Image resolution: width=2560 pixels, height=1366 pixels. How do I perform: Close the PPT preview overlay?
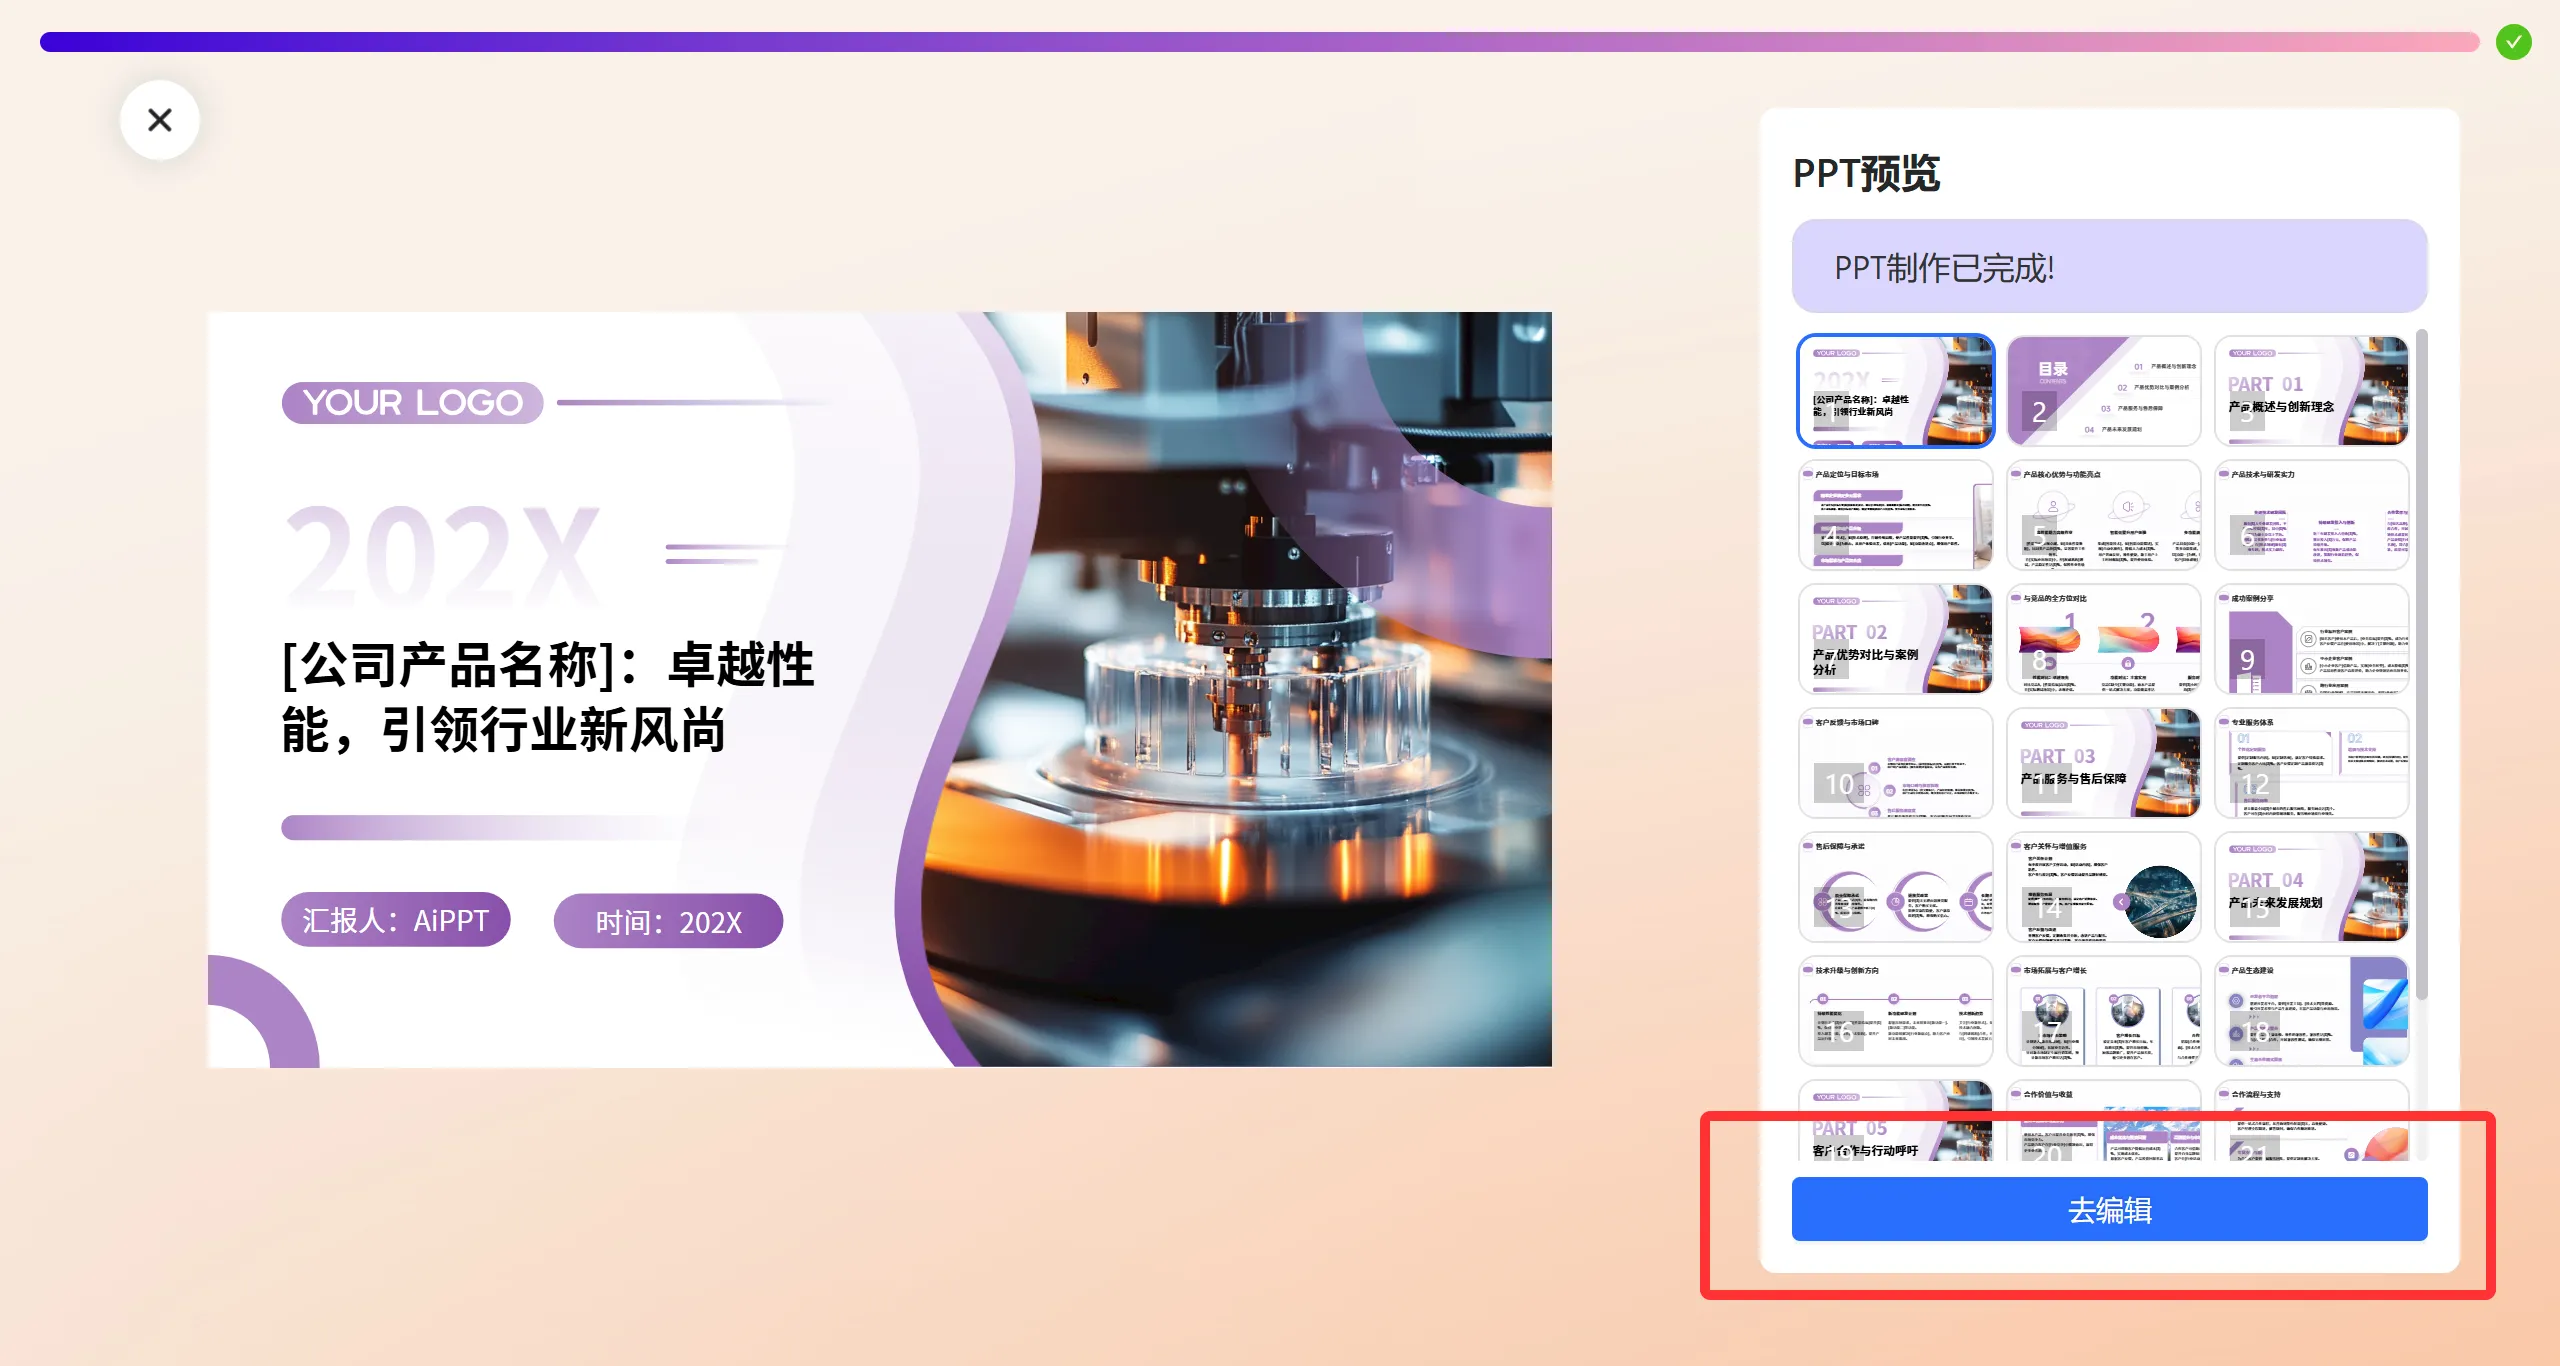point(159,120)
